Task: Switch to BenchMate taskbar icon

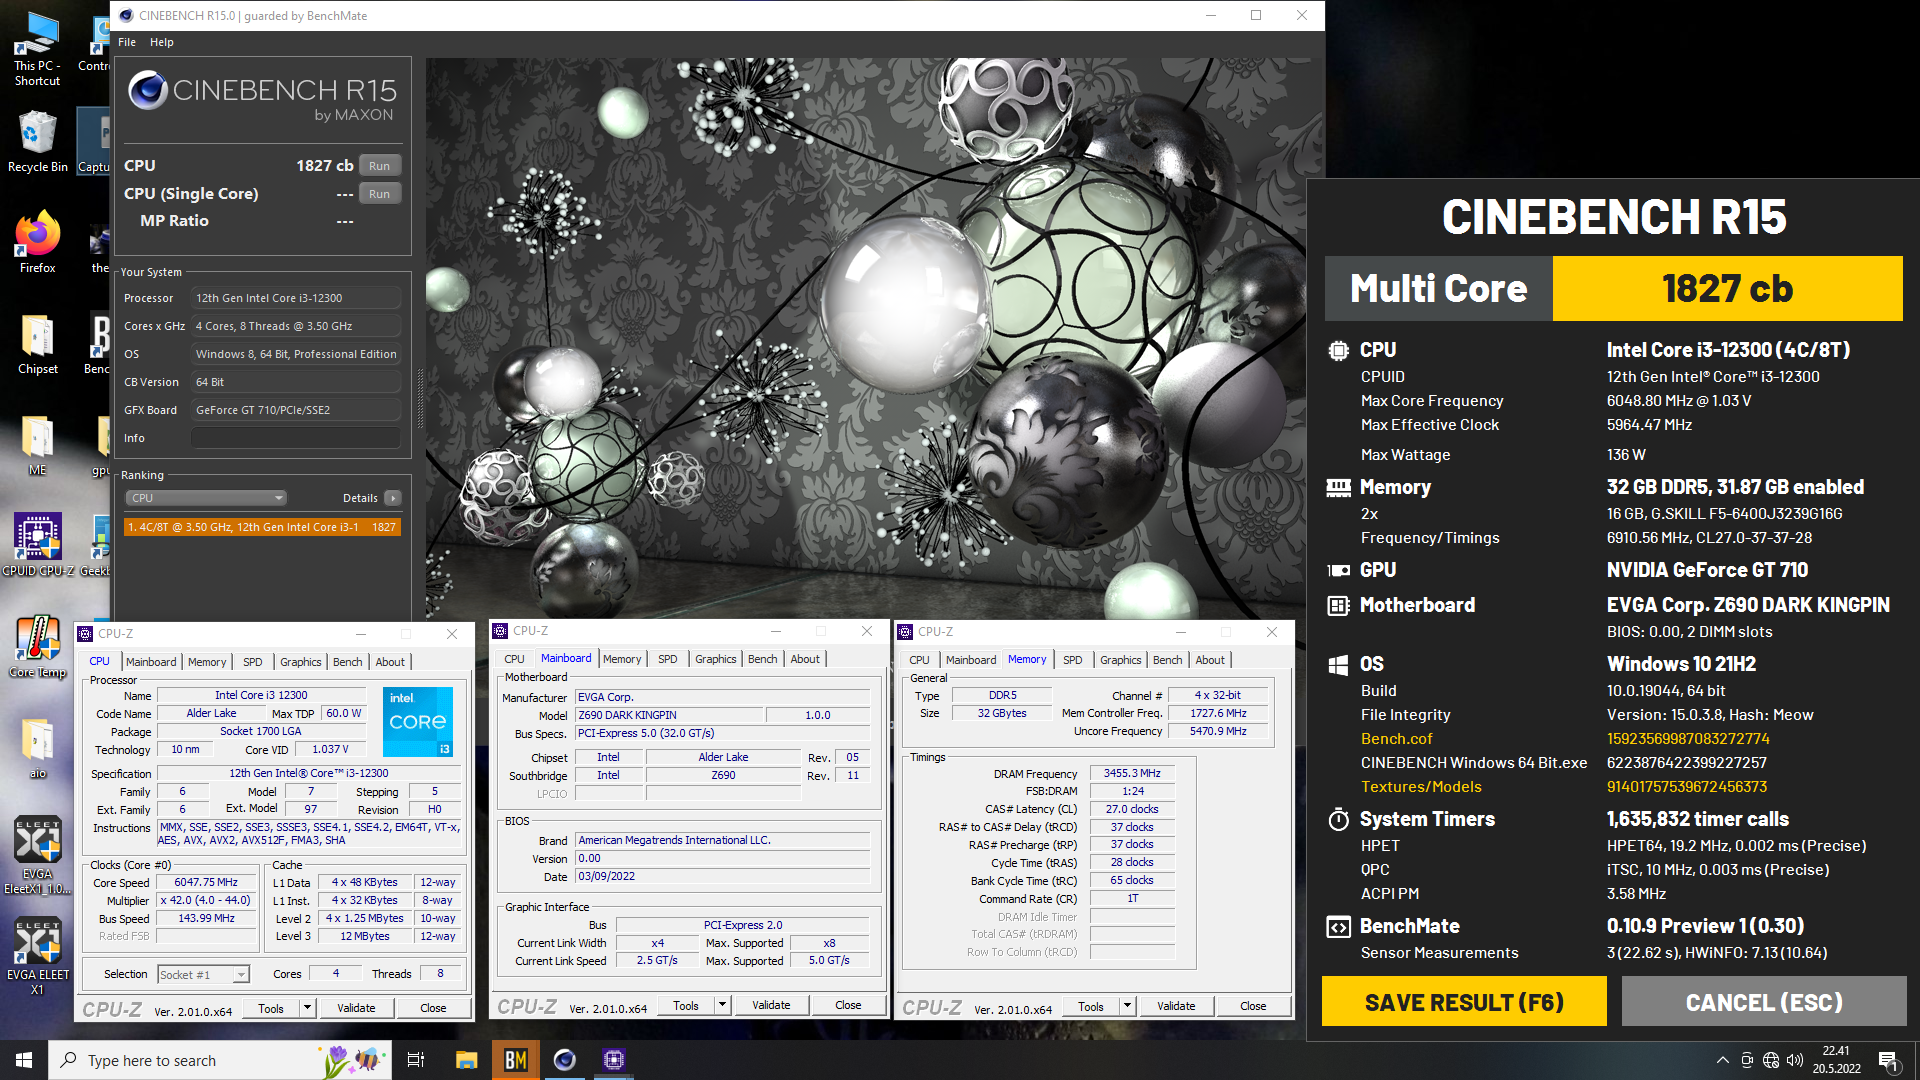Action: click(516, 1060)
